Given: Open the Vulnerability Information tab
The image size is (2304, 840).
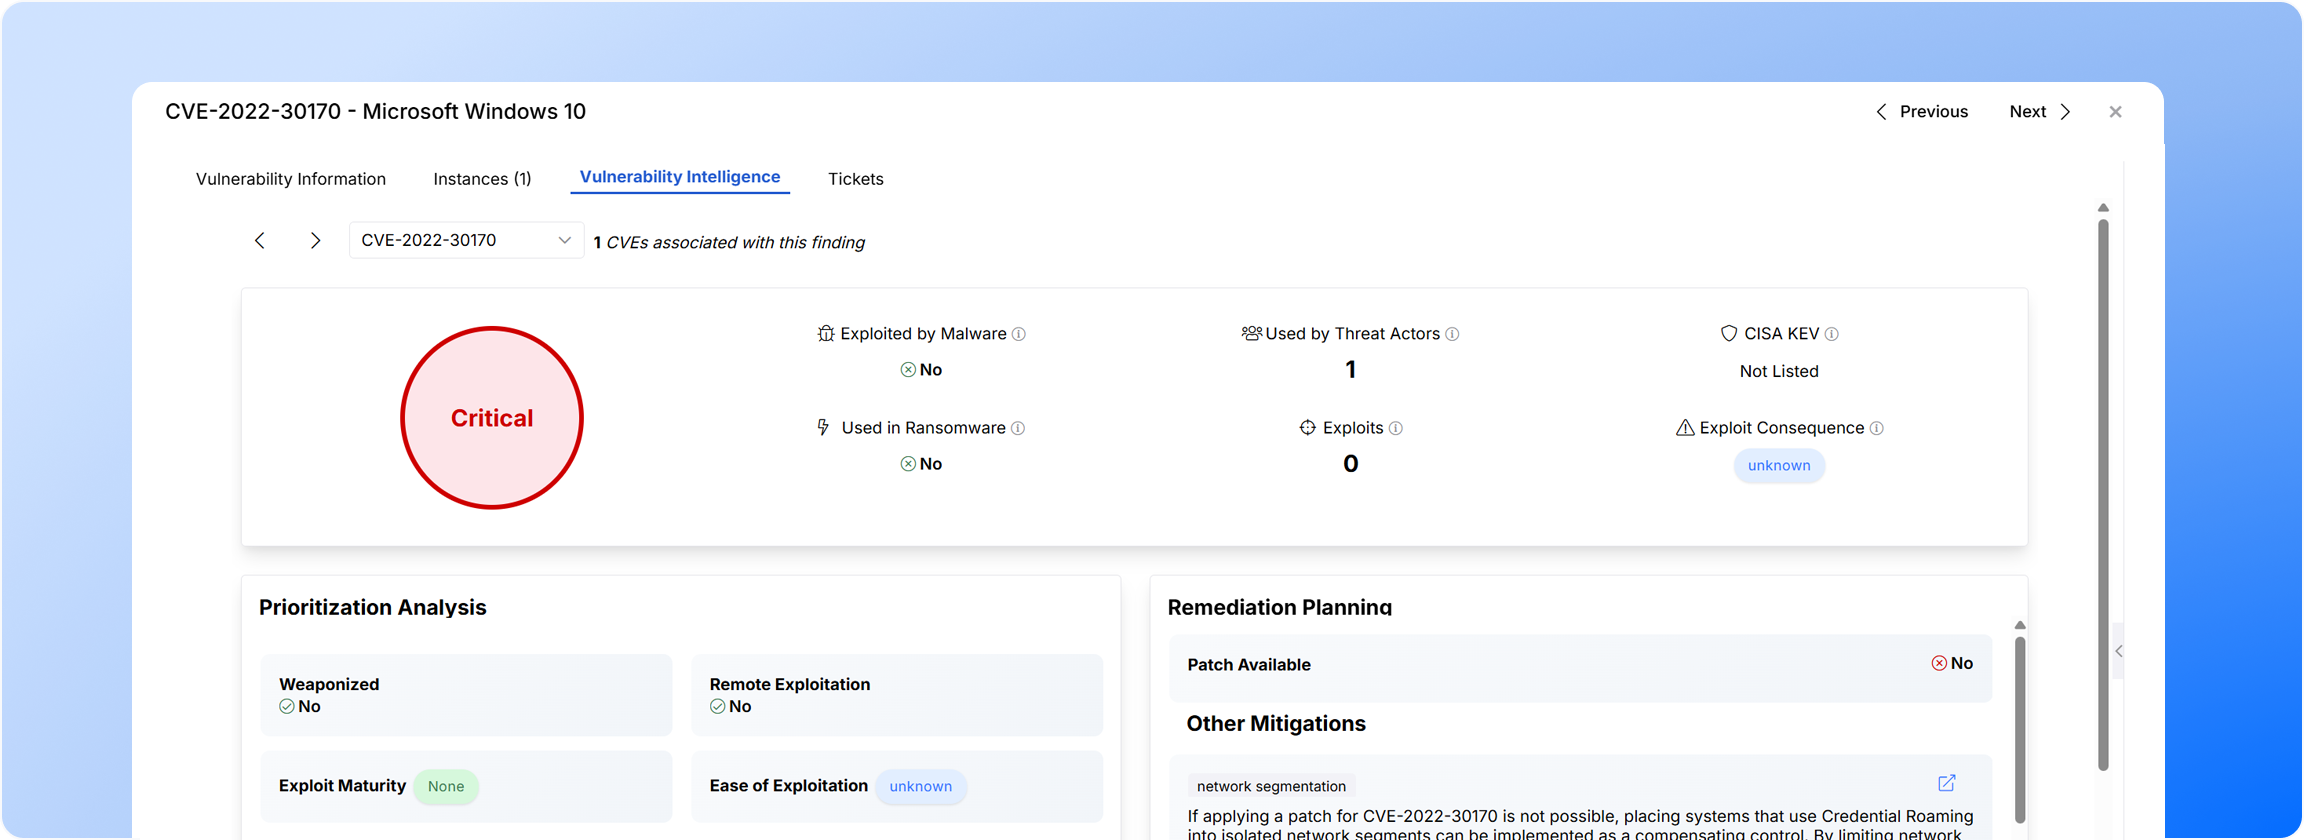Looking at the screenshot, I should [290, 179].
